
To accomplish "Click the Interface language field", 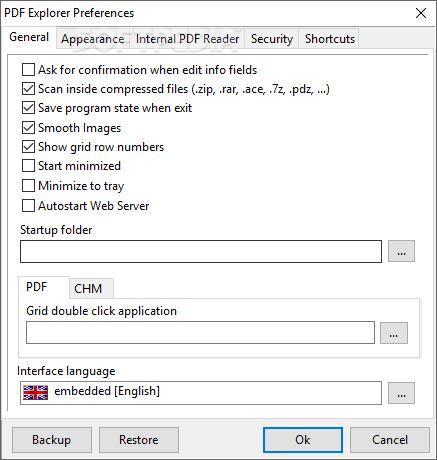I will 201,393.
